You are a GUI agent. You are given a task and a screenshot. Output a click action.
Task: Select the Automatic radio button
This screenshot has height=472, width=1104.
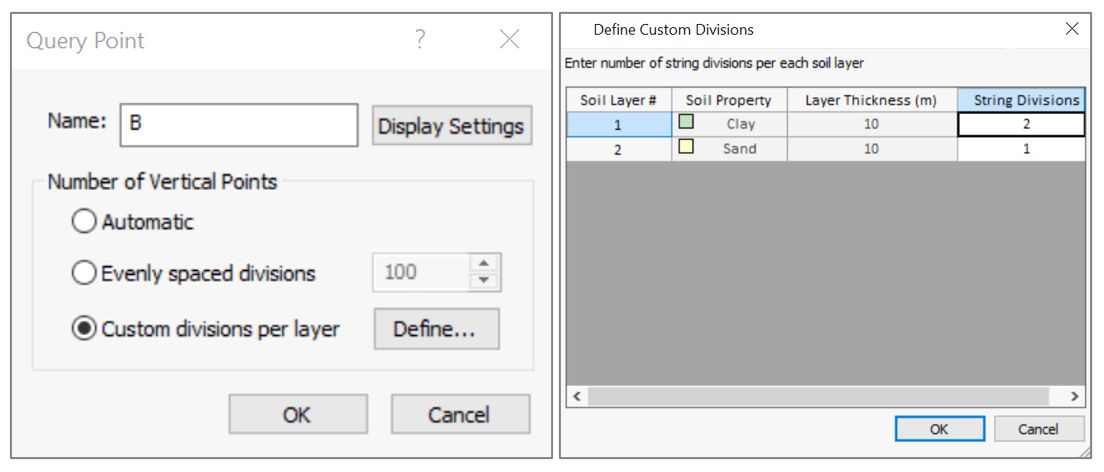[x=84, y=222]
